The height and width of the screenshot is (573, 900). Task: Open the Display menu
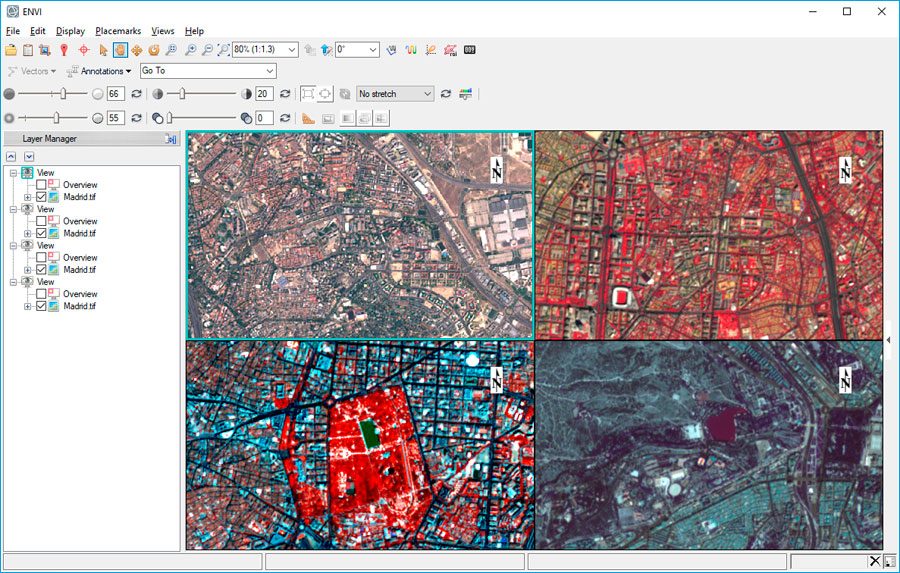pyautogui.click(x=70, y=31)
